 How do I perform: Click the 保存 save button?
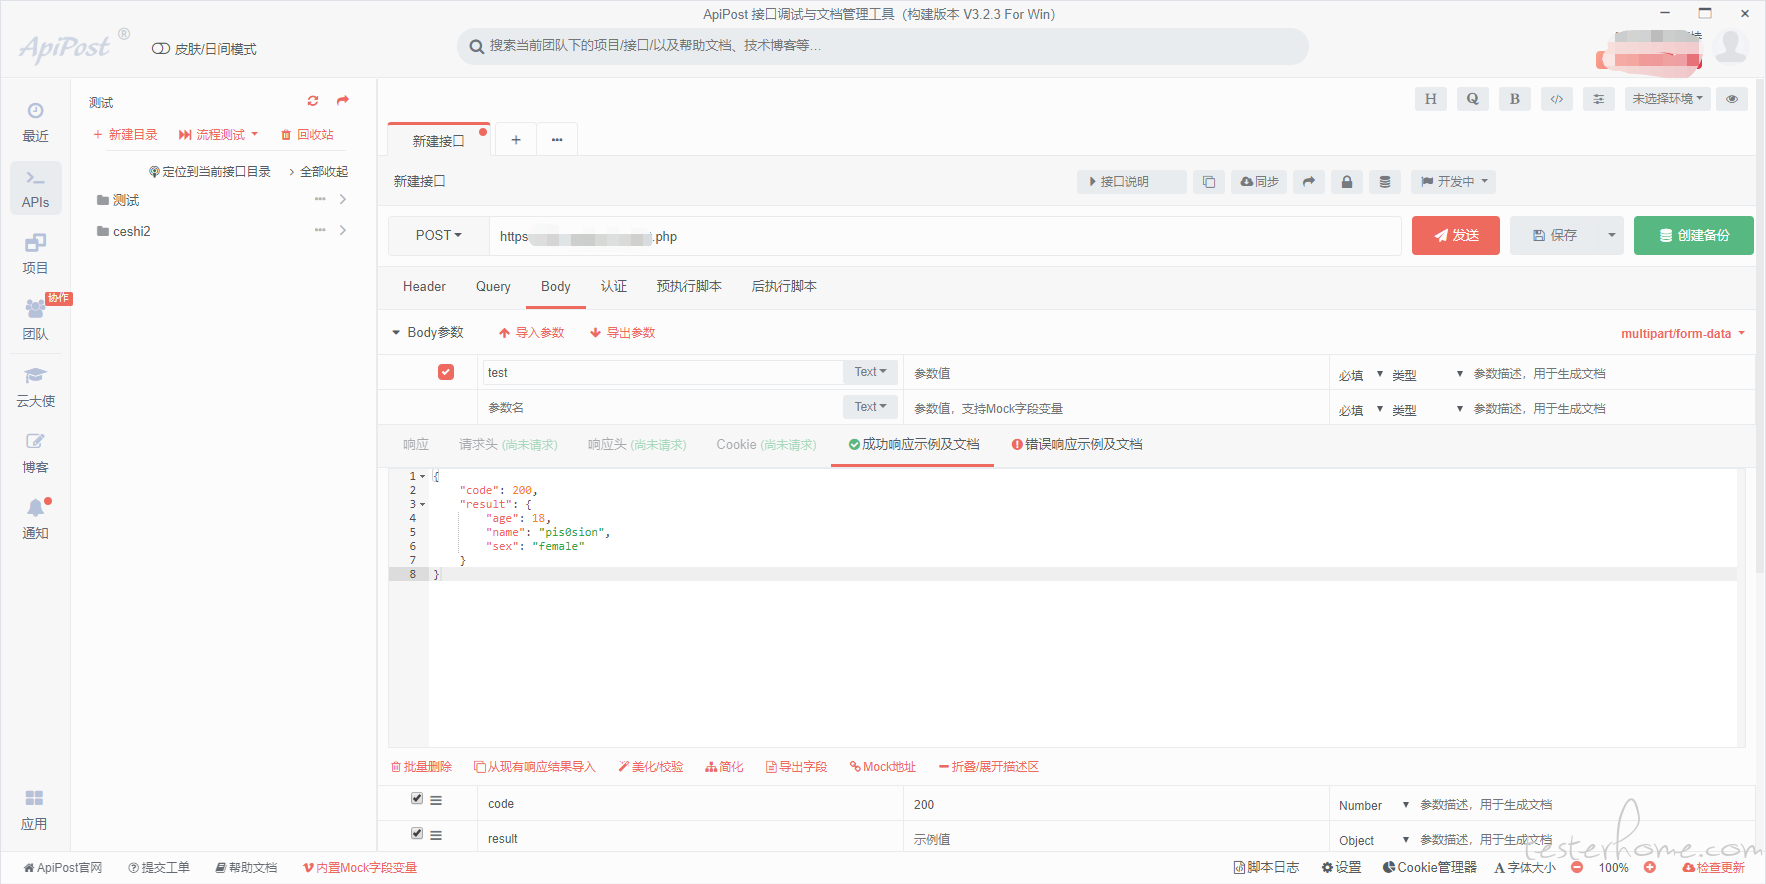click(x=1555, y=236)
